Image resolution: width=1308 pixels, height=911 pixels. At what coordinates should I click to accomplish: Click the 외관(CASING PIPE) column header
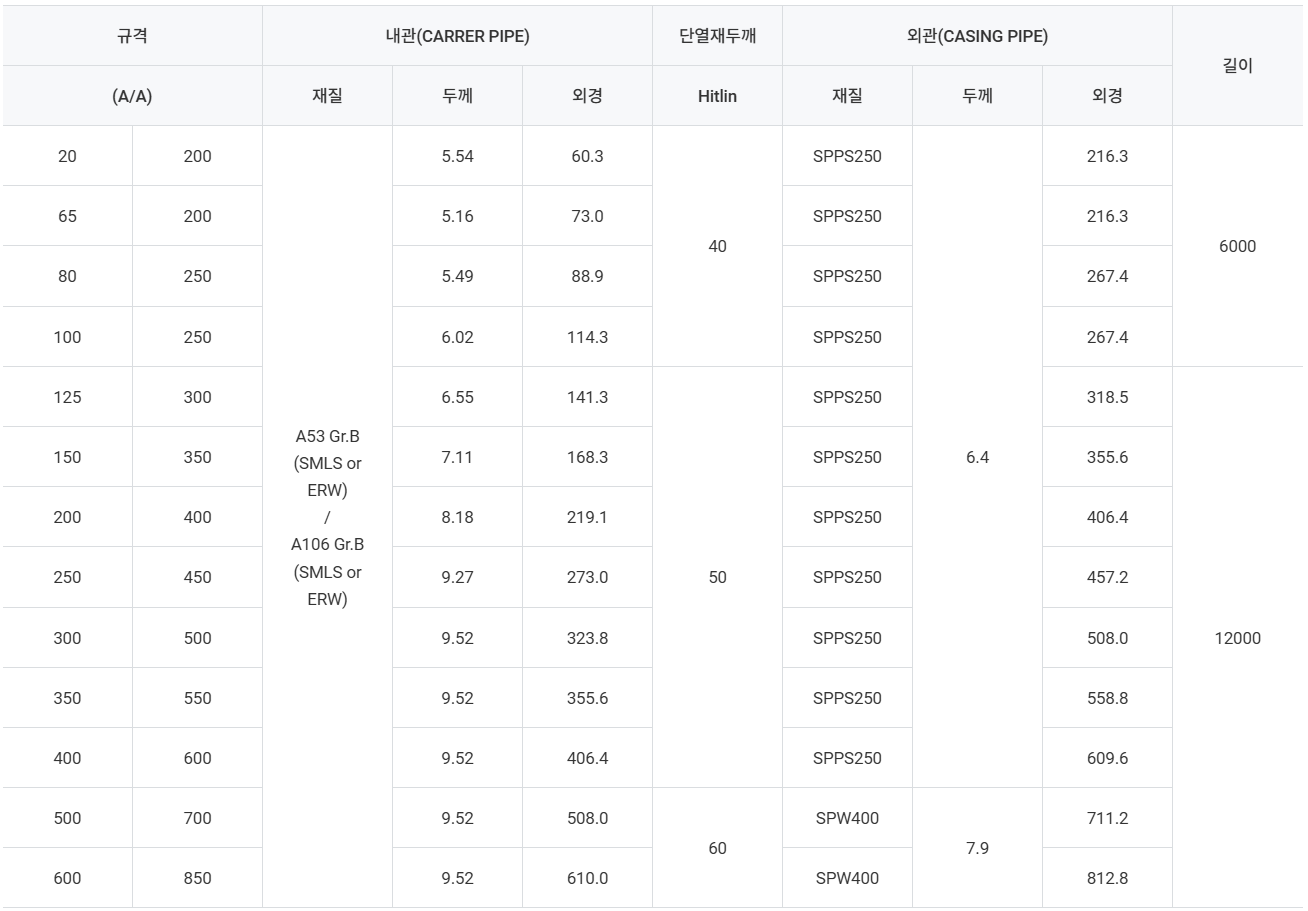click(x=977, y=36)
